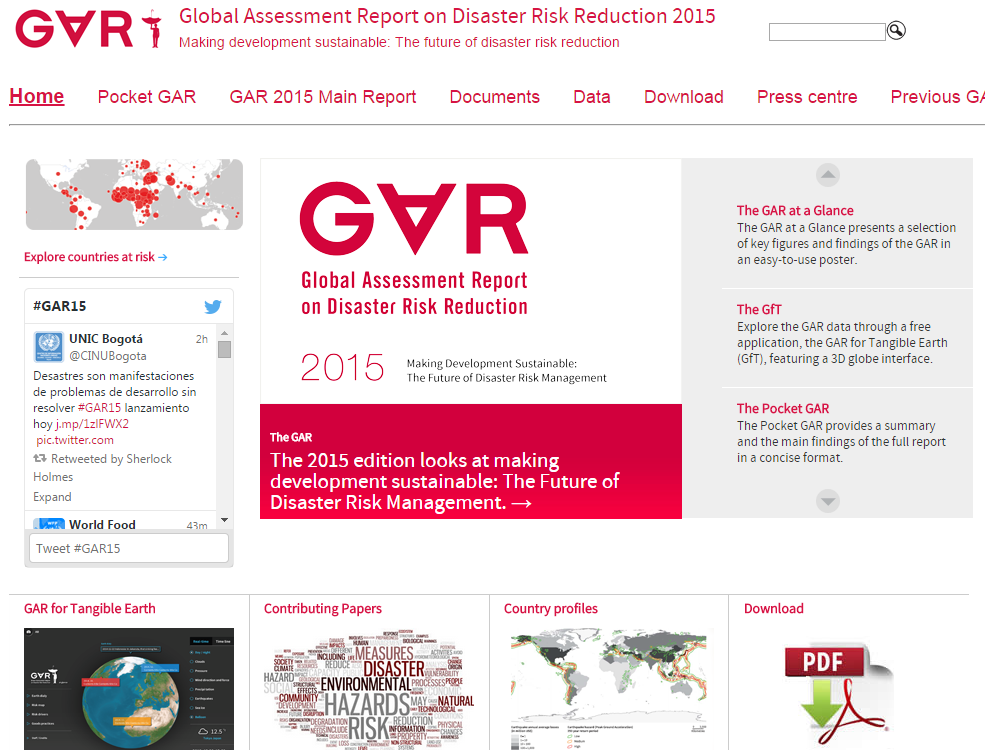The height and width of the screenshot is (750, 985).
Task: Open The Pocket GAR heading in side panel
Action: pyautogui.click(x=783, y=408)
